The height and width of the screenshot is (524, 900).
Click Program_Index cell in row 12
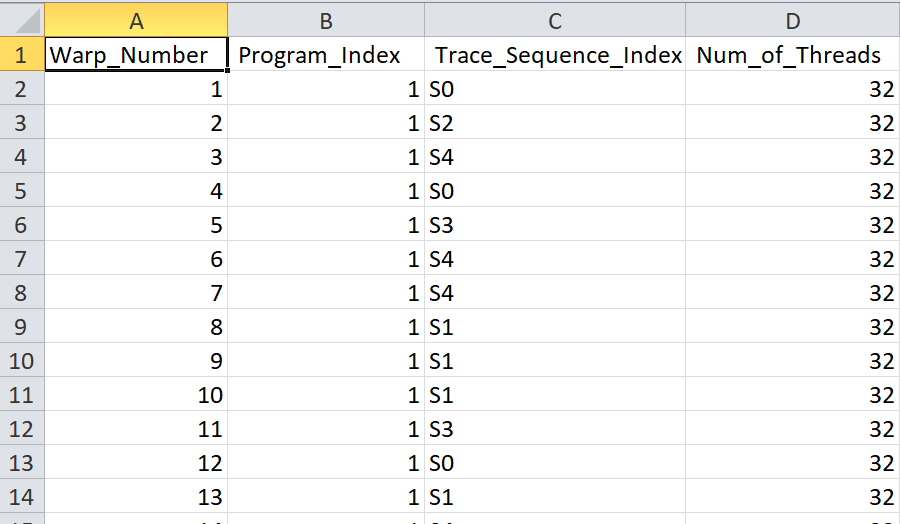pos(326,429)
